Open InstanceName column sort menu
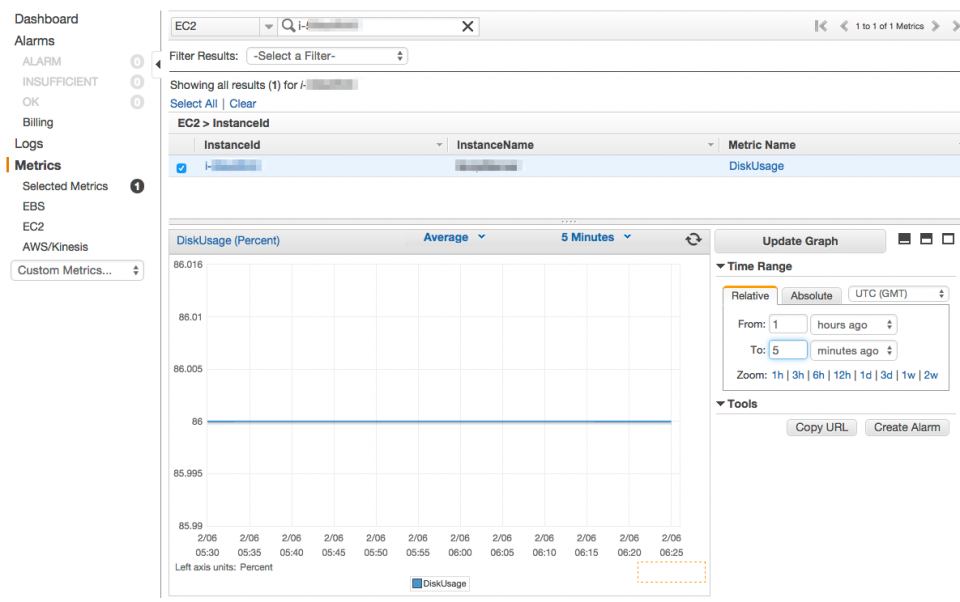This screenshot has width=960, height=602. 710,145
